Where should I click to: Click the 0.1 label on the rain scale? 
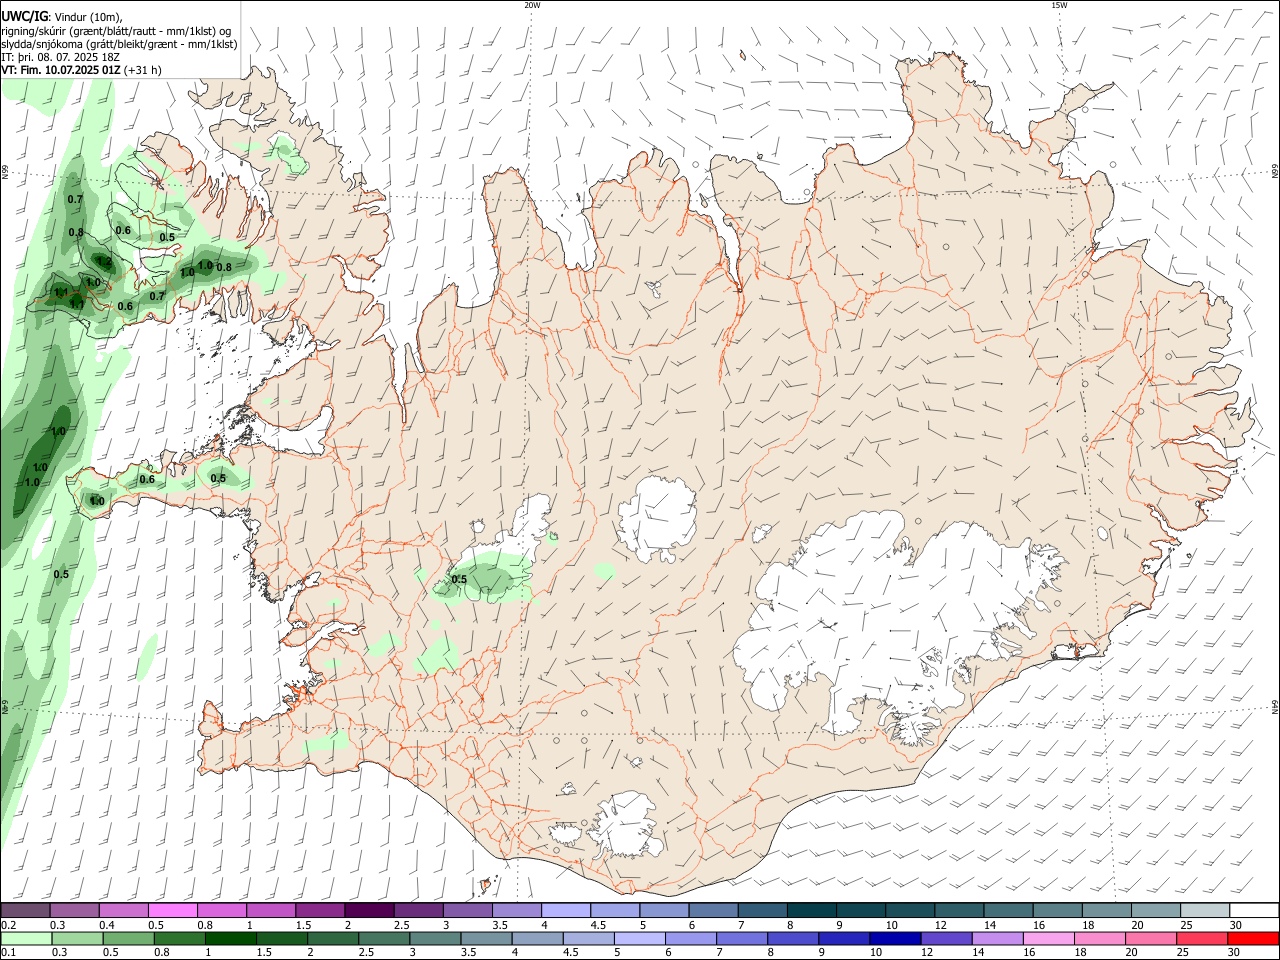pos(9,953)
